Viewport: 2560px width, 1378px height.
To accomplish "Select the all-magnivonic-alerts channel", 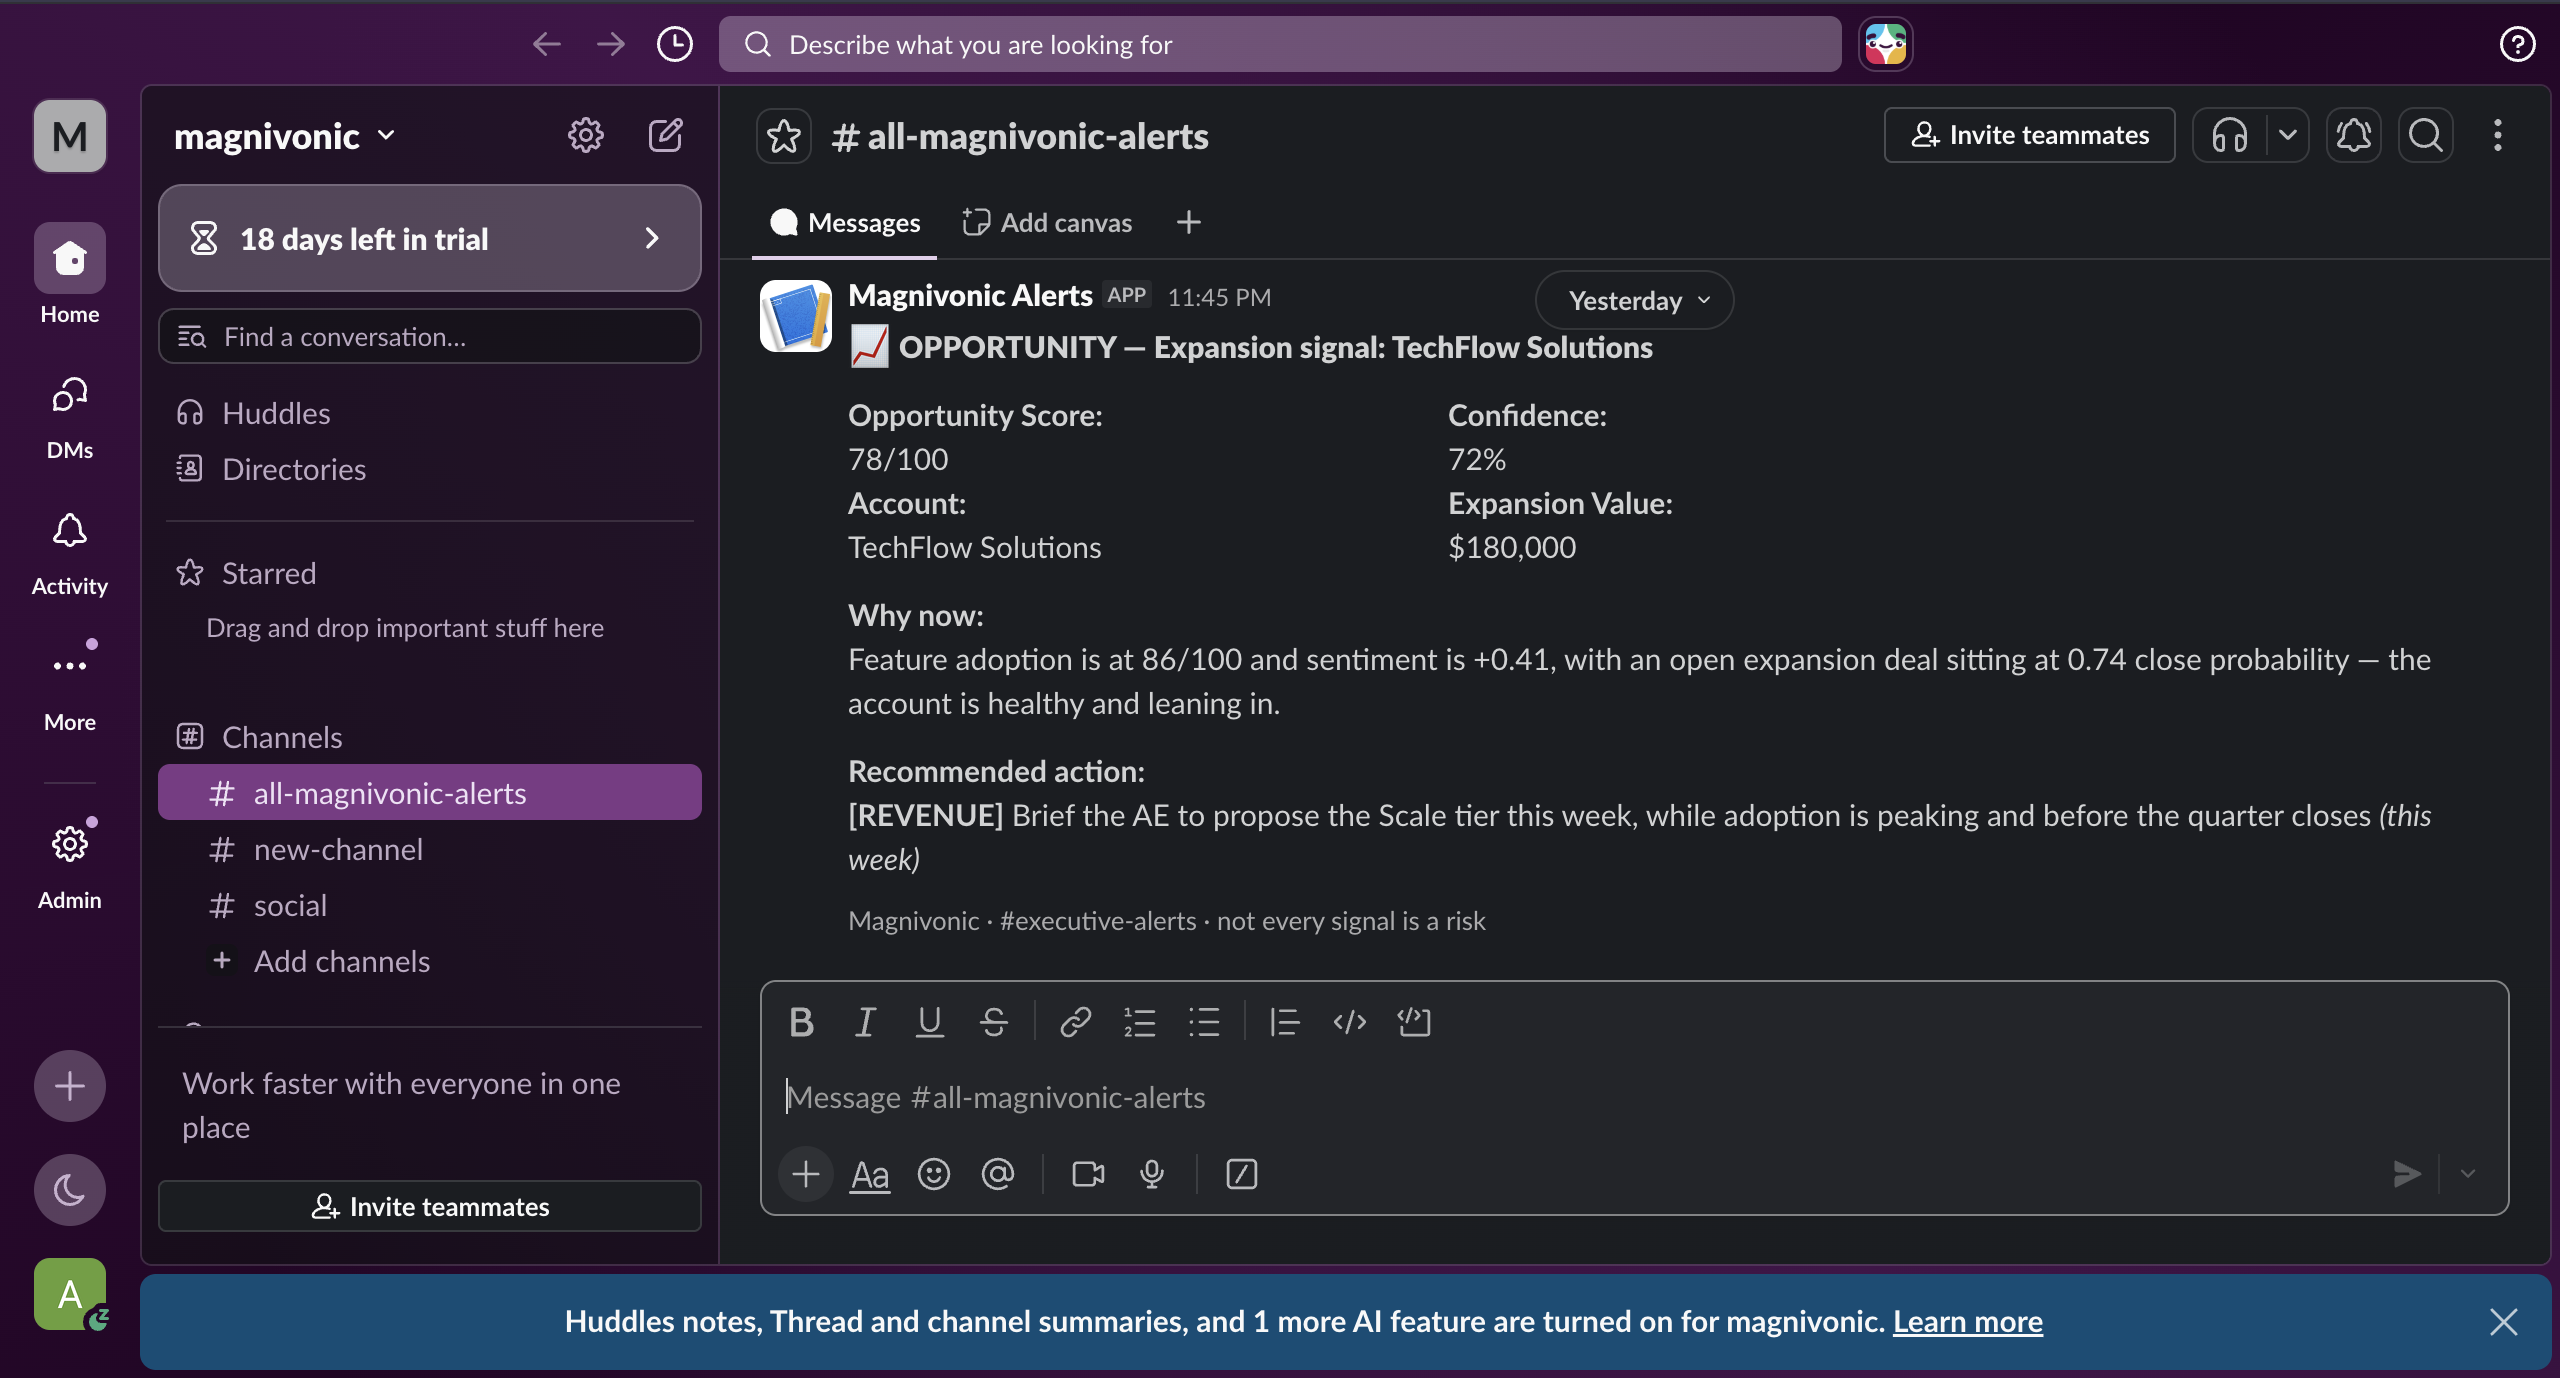I will point(430,793).
